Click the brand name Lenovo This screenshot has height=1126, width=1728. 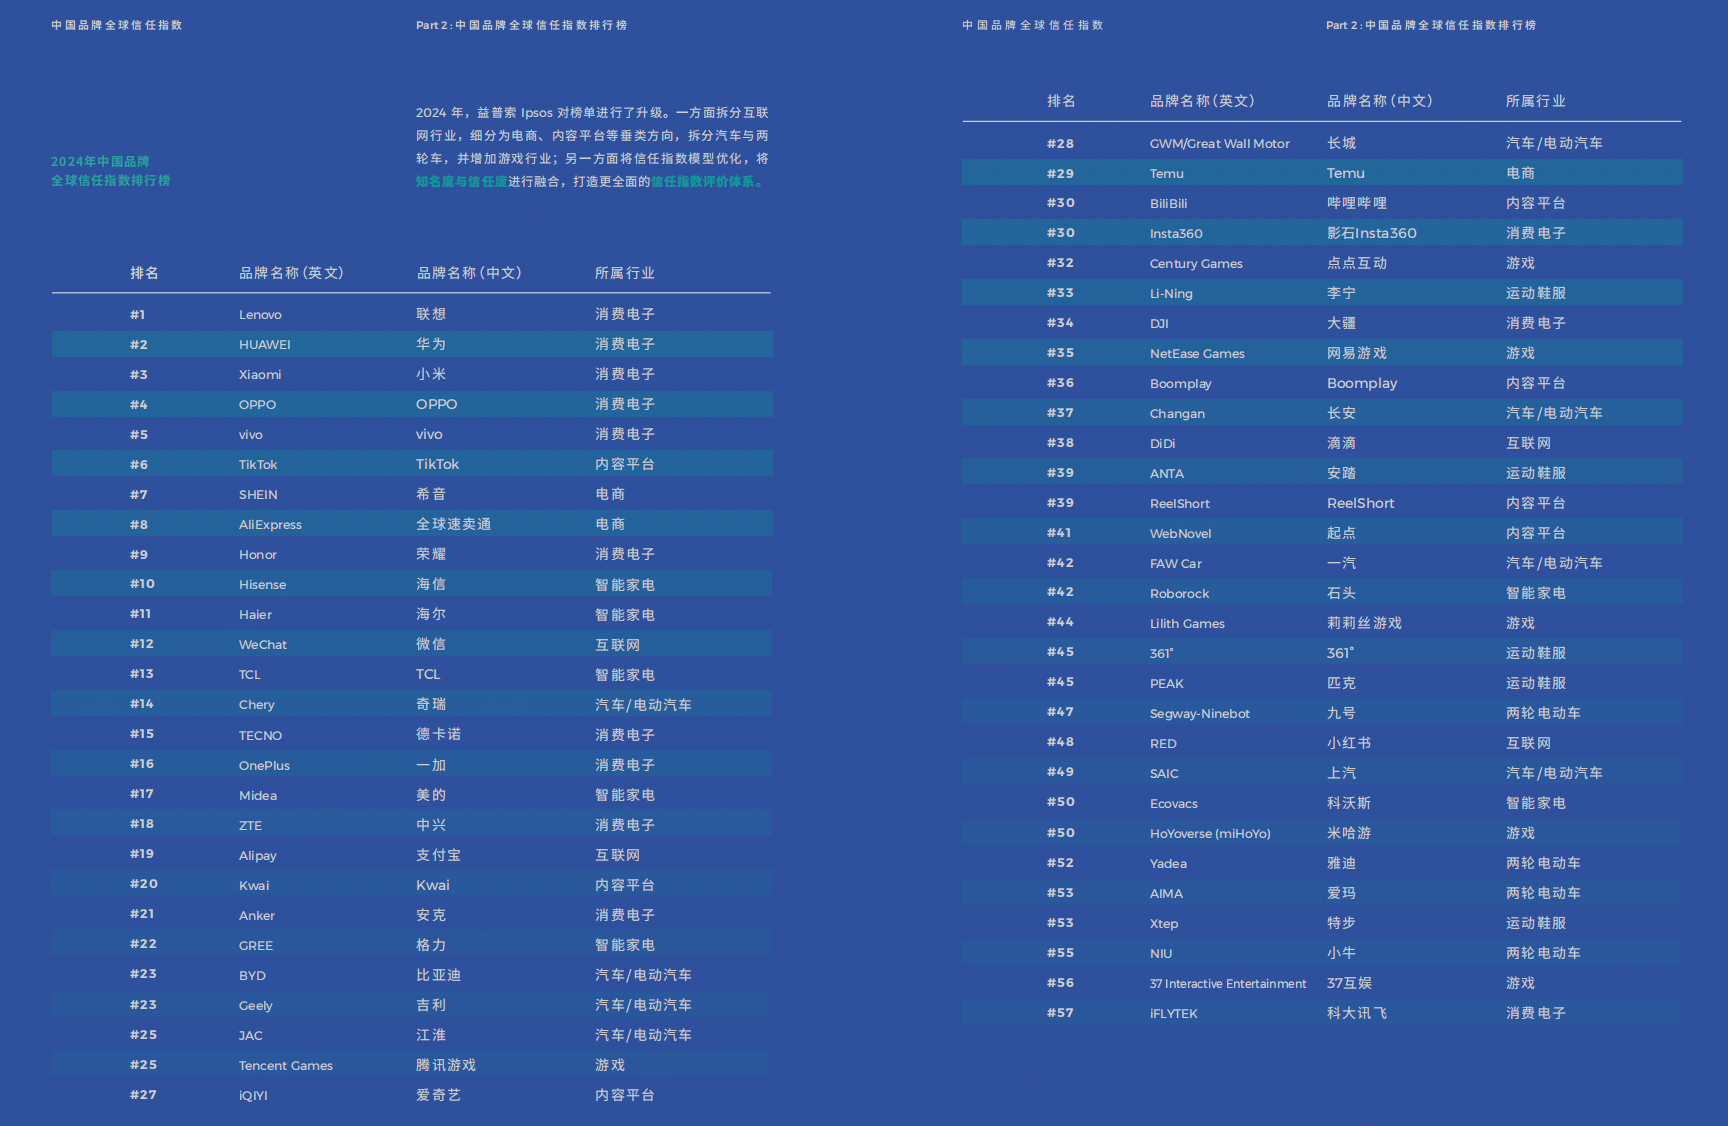[260, 315]
